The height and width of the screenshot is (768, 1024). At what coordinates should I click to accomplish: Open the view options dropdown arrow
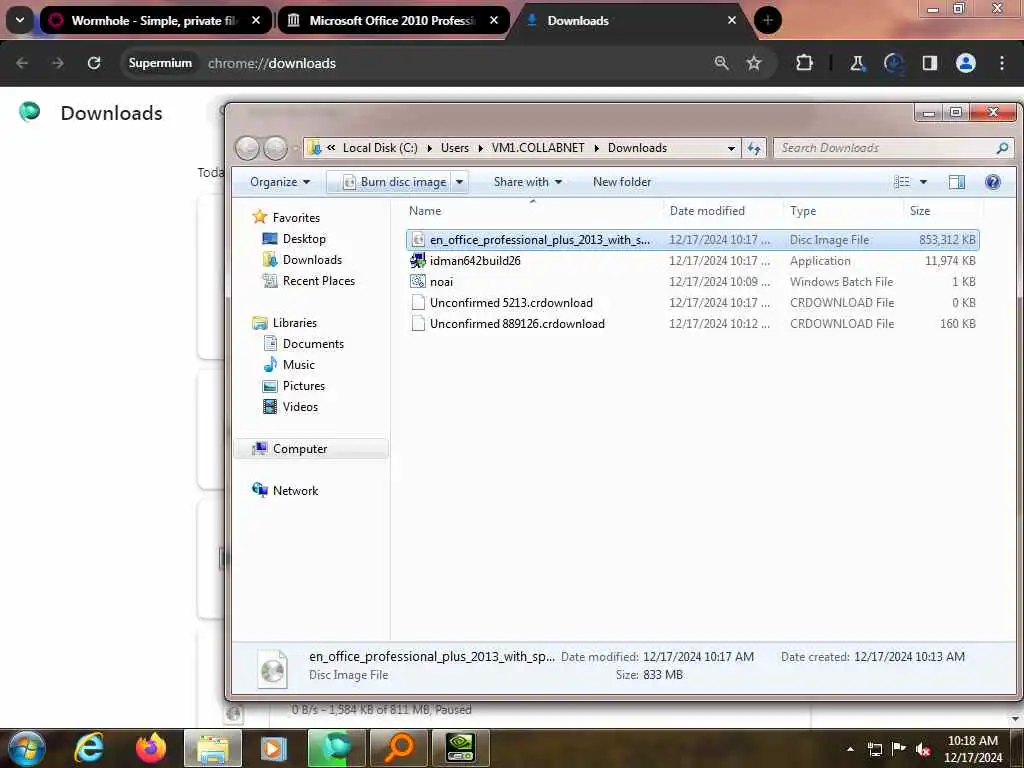923,182
